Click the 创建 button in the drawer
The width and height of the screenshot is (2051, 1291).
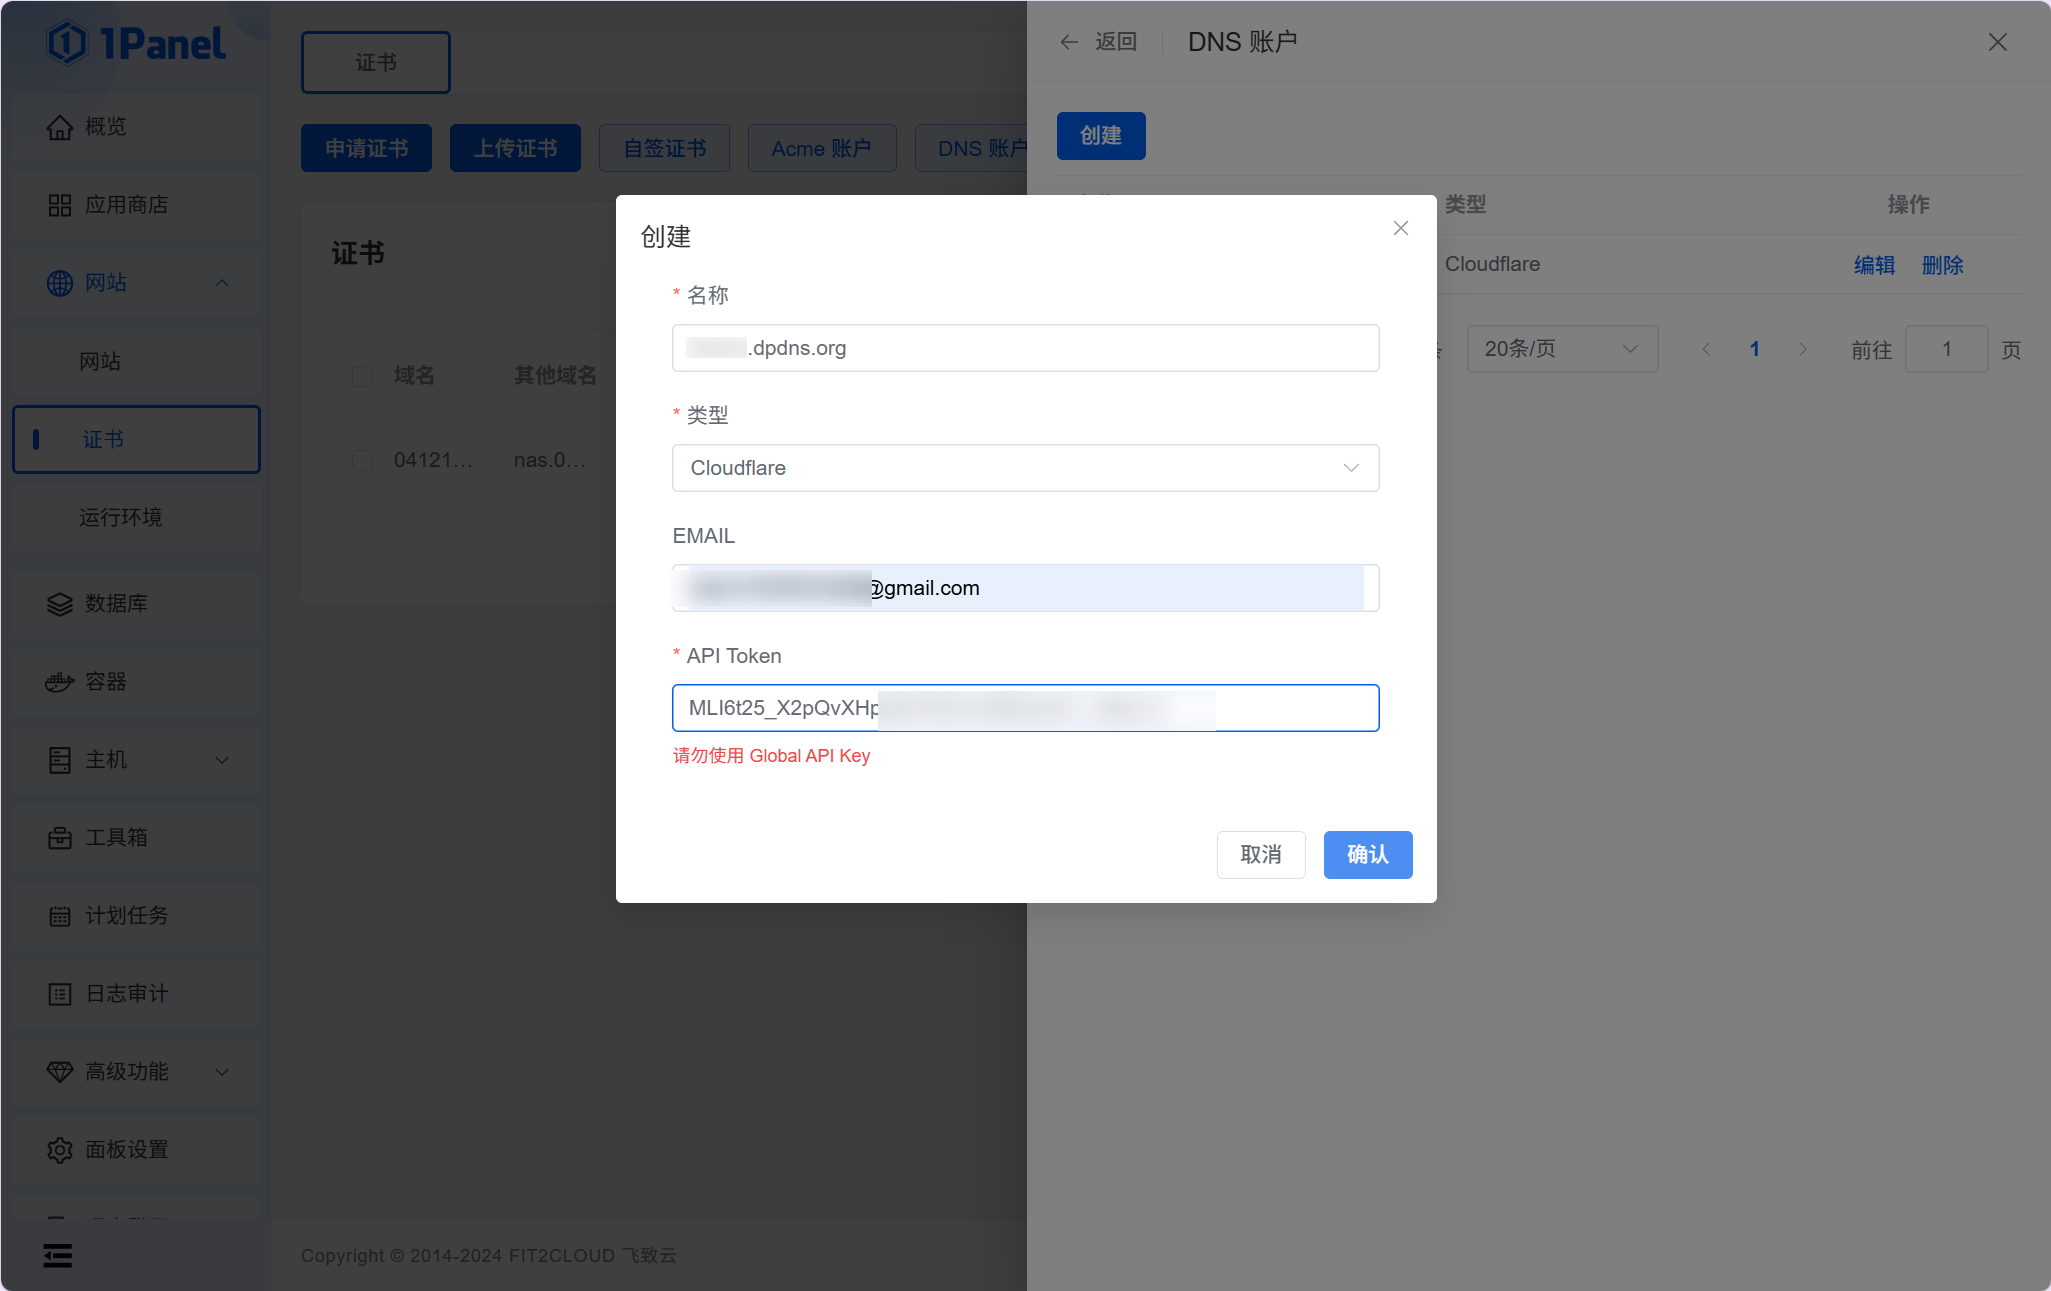click(1101, 135)
